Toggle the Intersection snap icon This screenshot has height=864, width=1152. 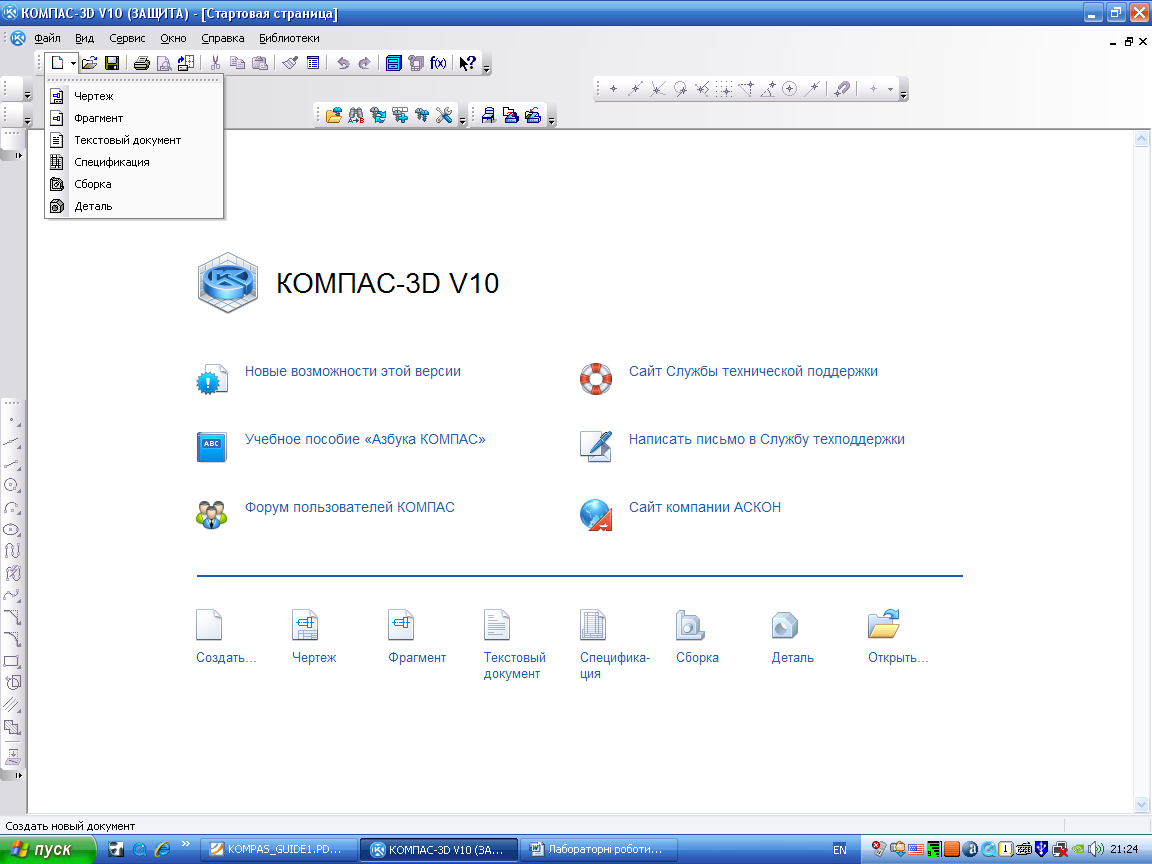click(658, 90)
